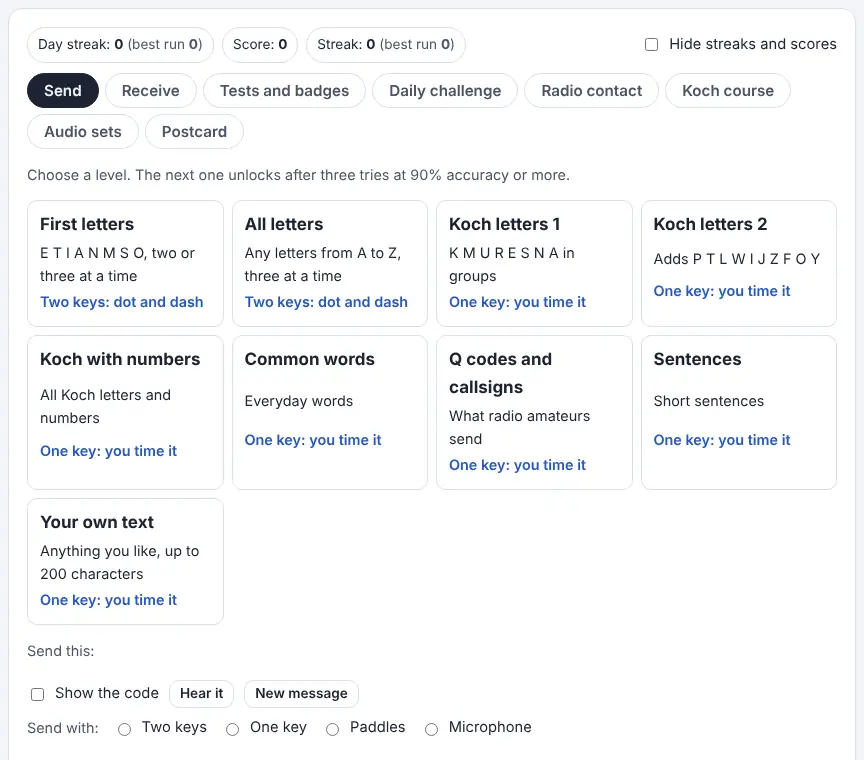Generate a New message
Screen dimensions: 864x760
coord(301,693)
